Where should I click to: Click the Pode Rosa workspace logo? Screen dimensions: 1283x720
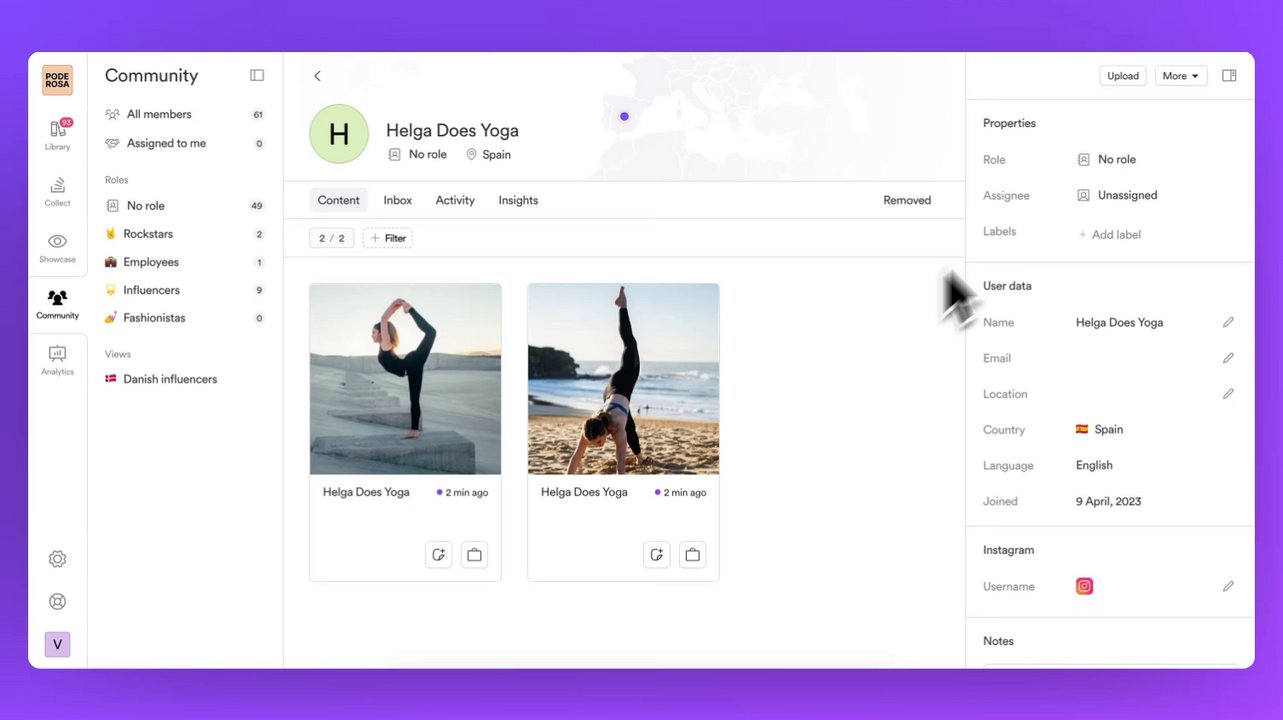[x=57, y=80]
